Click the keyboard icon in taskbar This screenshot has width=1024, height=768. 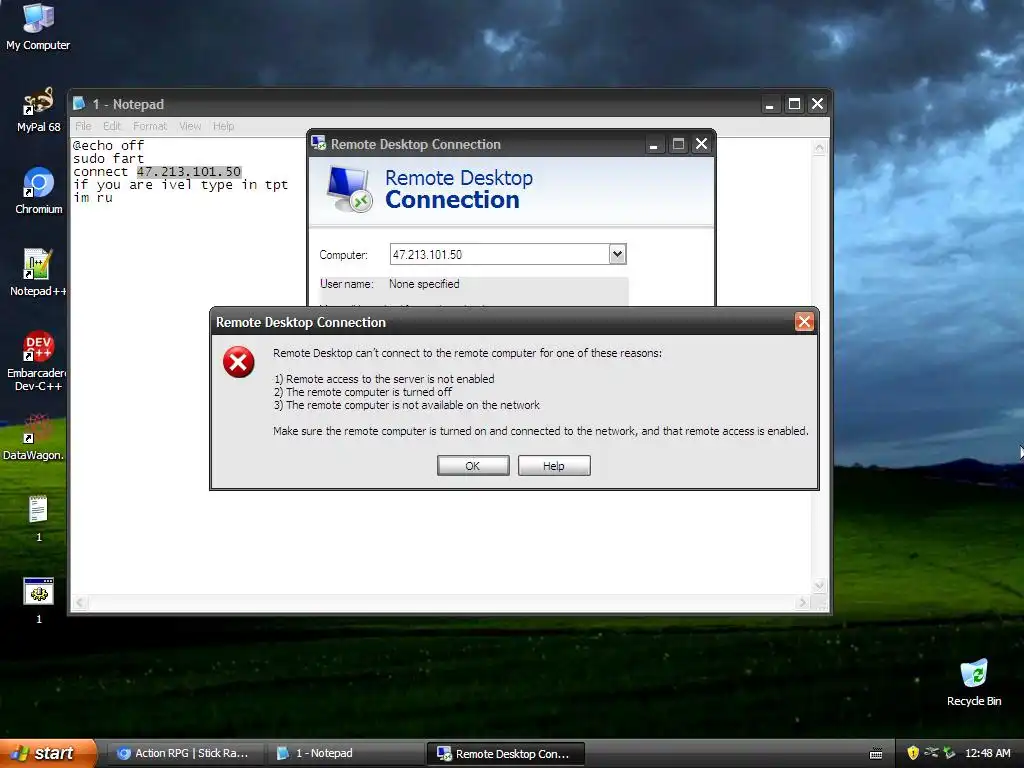click(876, 754)
